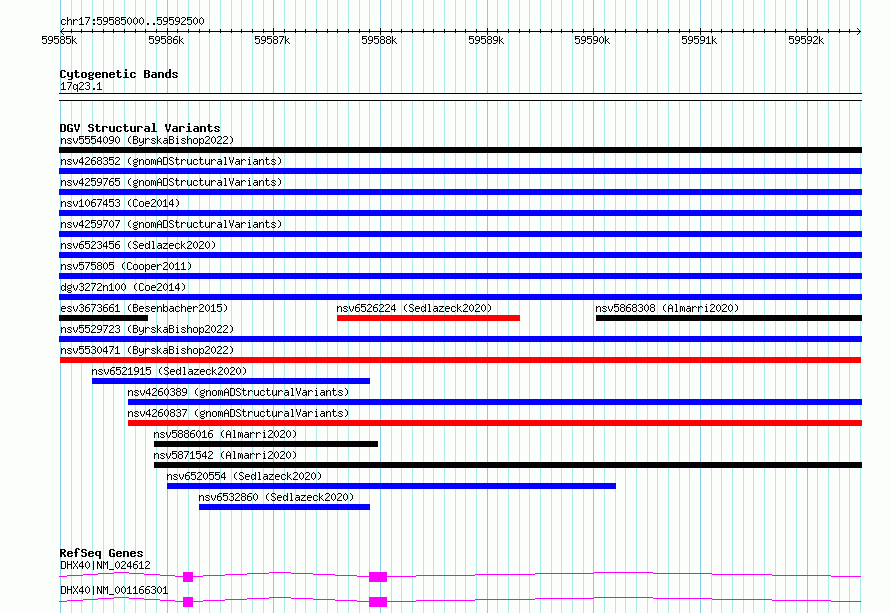The width and height of the screenshot is (890, 613).
Task: Click the RefSeq Genes track title
Action: (x=102, y=553)
